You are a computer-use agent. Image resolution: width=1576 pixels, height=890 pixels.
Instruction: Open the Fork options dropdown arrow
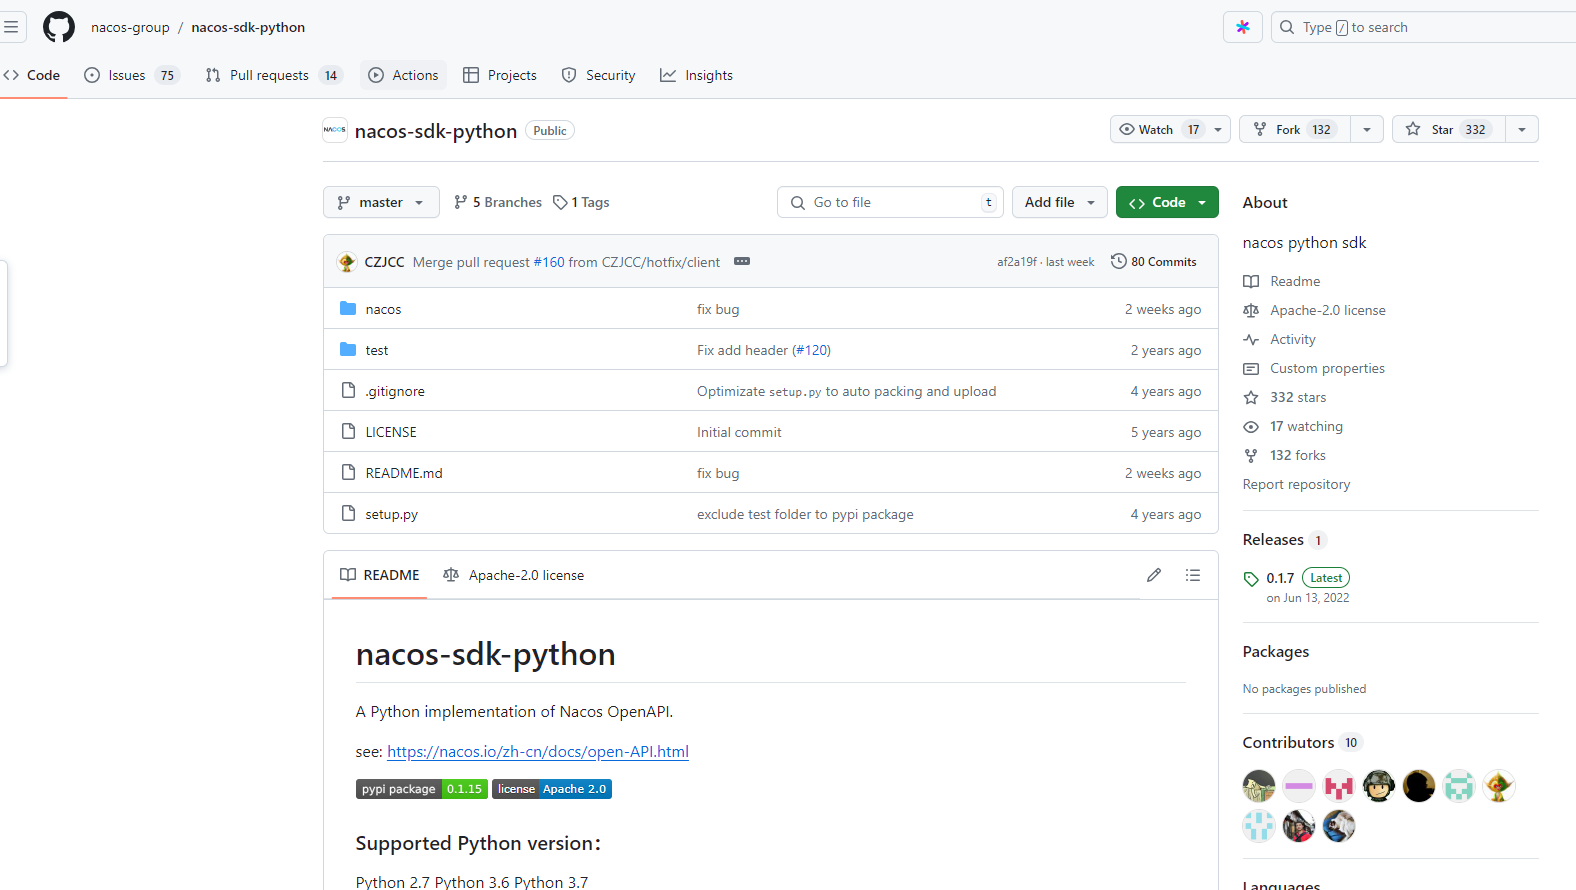tap(1367, 129)
